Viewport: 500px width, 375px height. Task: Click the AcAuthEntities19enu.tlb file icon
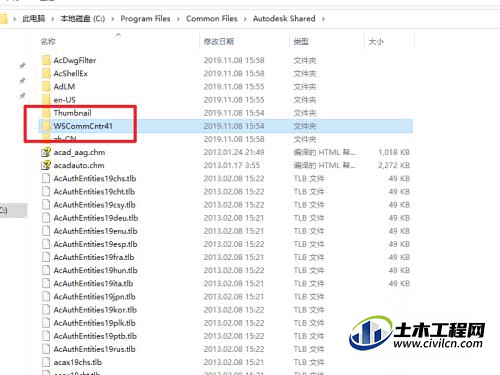click(46, 231)
